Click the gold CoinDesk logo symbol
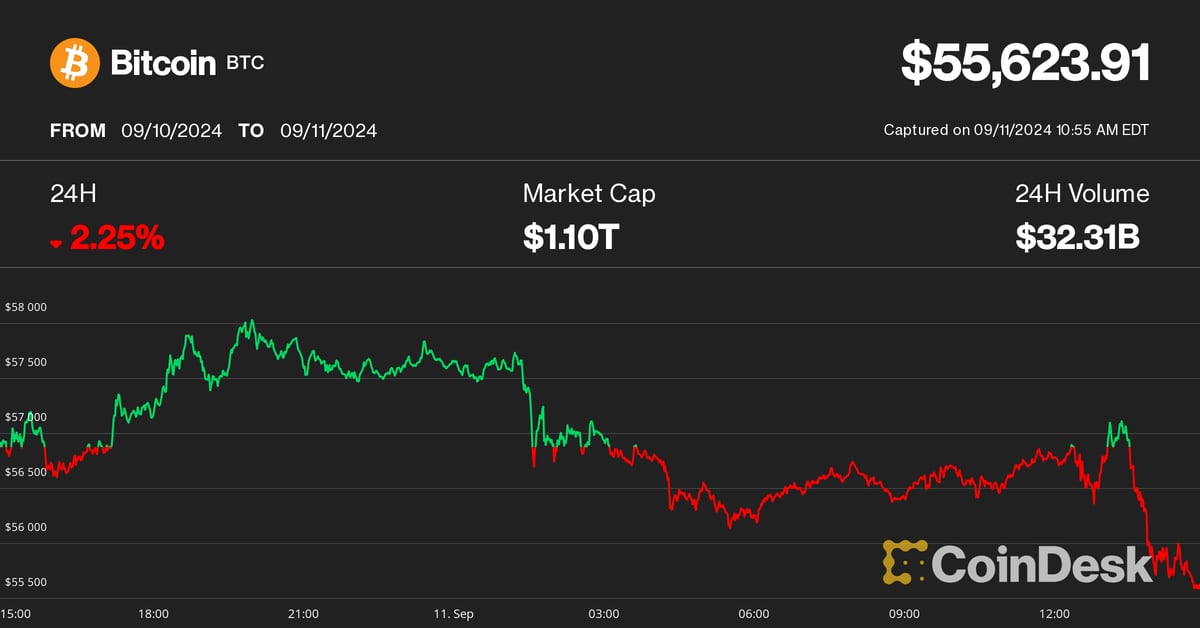This screenshot has height=628, width=1200. point(903,563)
